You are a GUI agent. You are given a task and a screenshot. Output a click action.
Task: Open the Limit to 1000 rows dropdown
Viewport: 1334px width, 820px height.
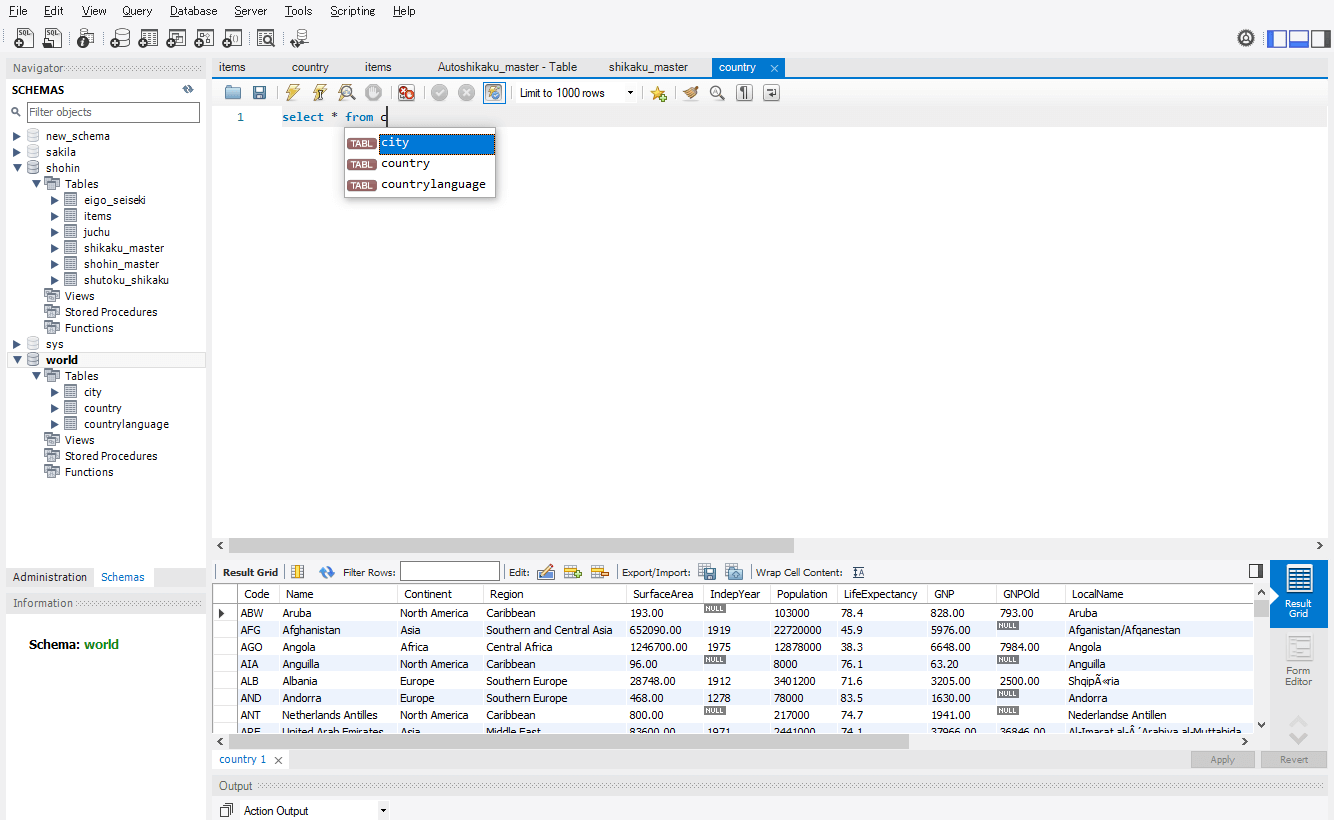point(629,92)
